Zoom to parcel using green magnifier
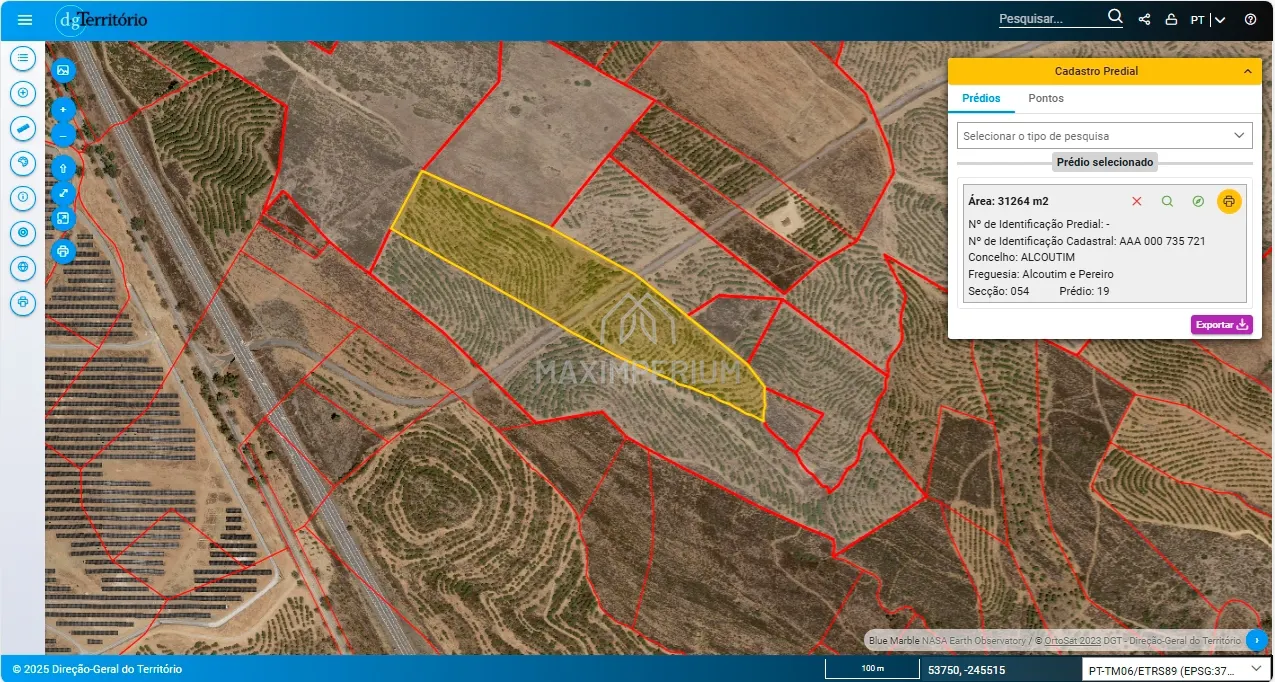Image resolution: width=1275 pixels, height=682 pixels. tap(1167, 201)
